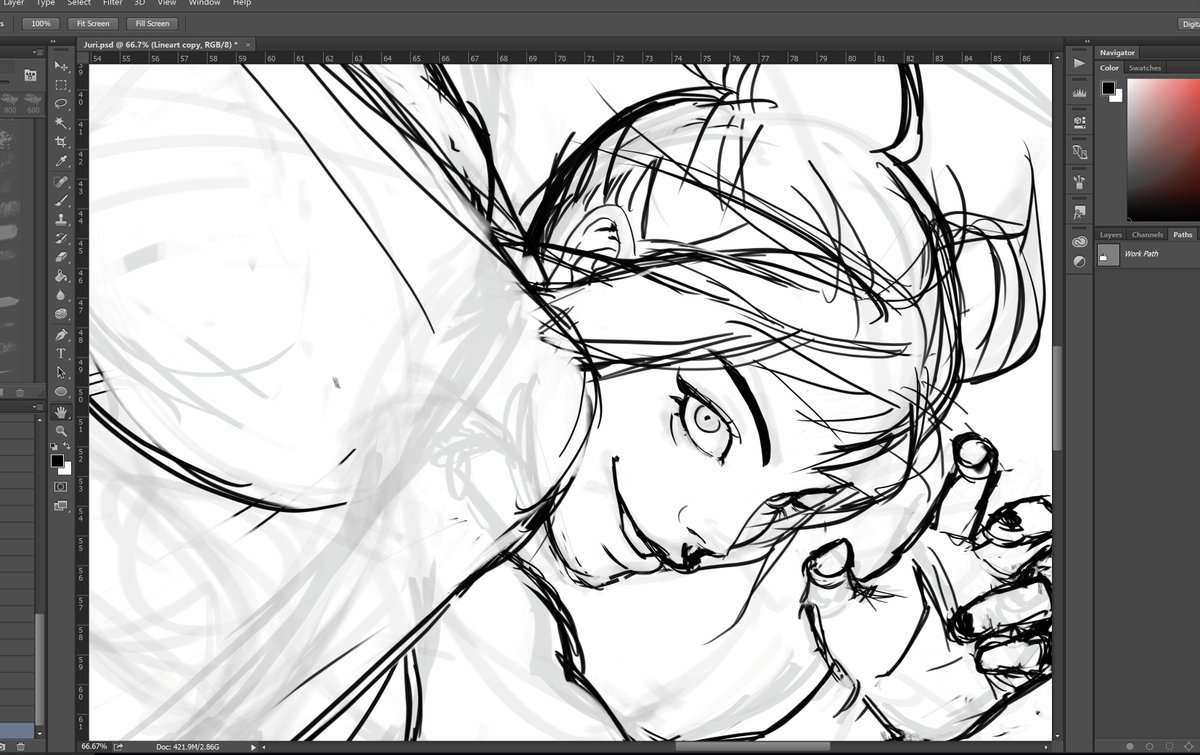The width and height of the screenshot is (1200, 755).
Task: Close the Juri.psd document tab
Action: (248, 44)
